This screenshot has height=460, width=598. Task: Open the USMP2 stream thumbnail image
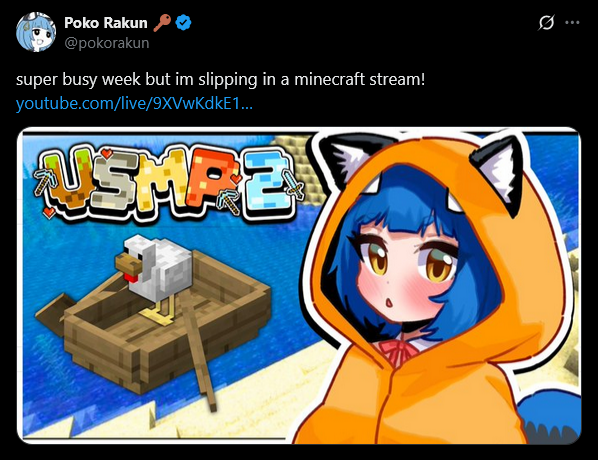[299, 286]
